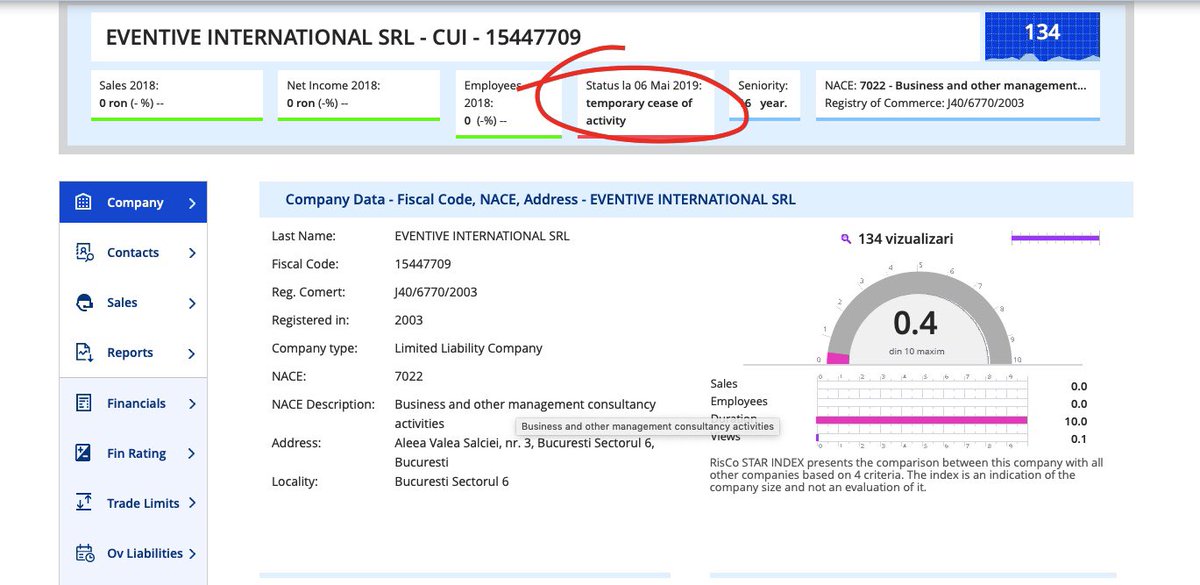Click the Fiscal Code value 15447709
1200x585 pixels.
coord(423,264)
